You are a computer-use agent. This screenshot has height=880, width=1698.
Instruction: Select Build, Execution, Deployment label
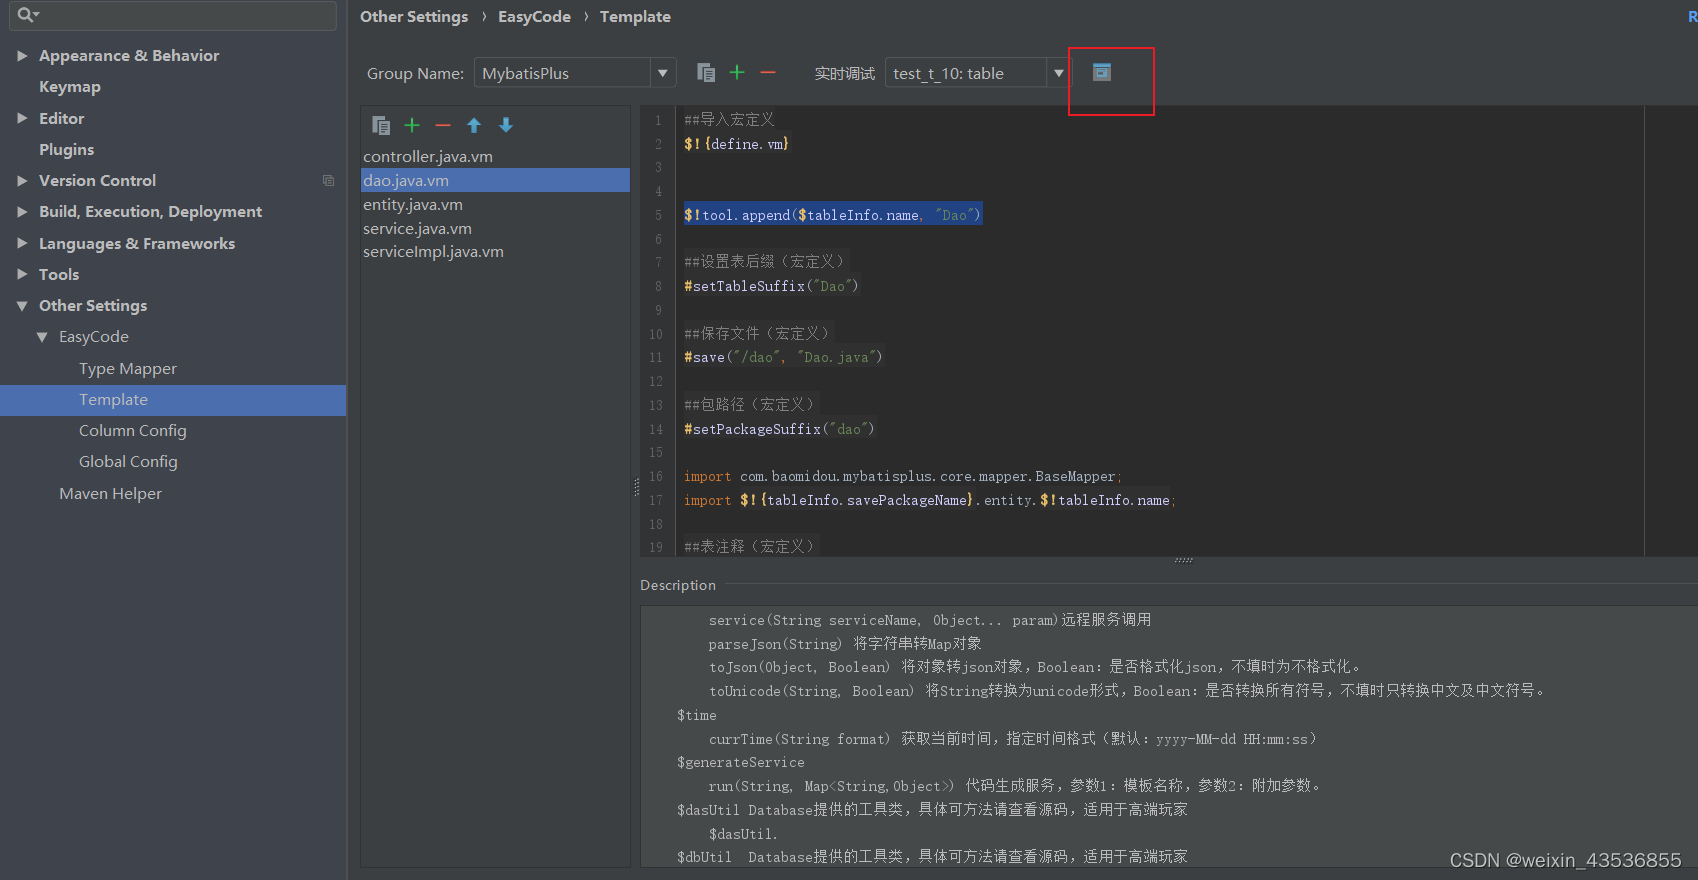click(150, 212)
